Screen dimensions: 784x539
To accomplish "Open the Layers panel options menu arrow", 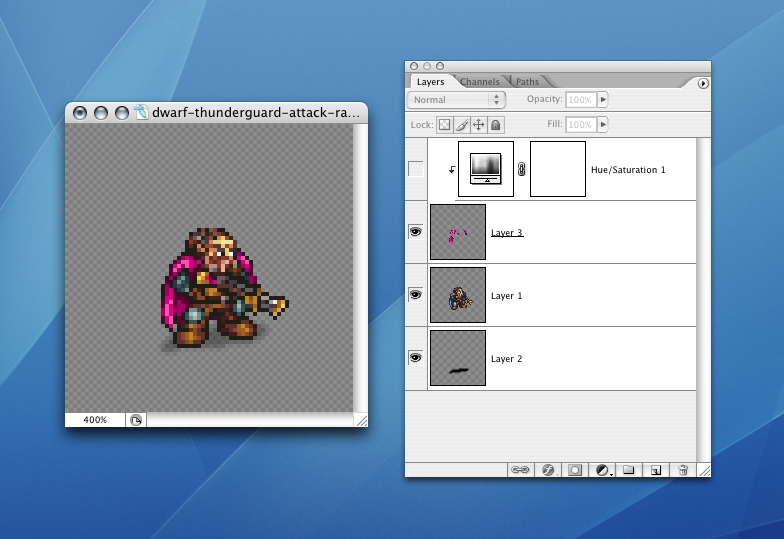I will click(703, 84).
